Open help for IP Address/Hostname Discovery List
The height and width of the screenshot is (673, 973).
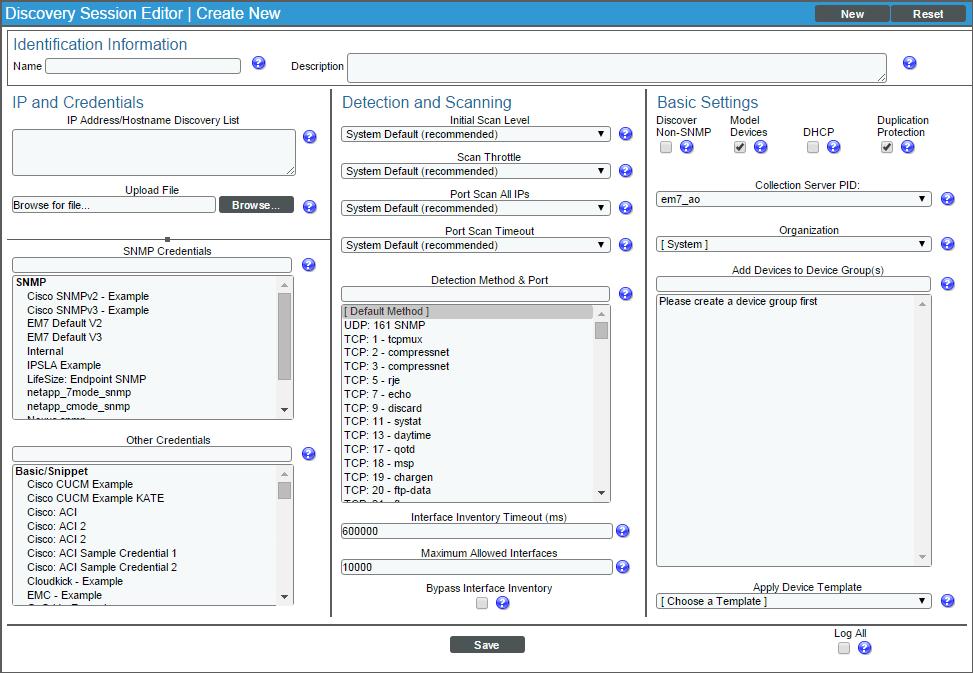coord(309,137)
